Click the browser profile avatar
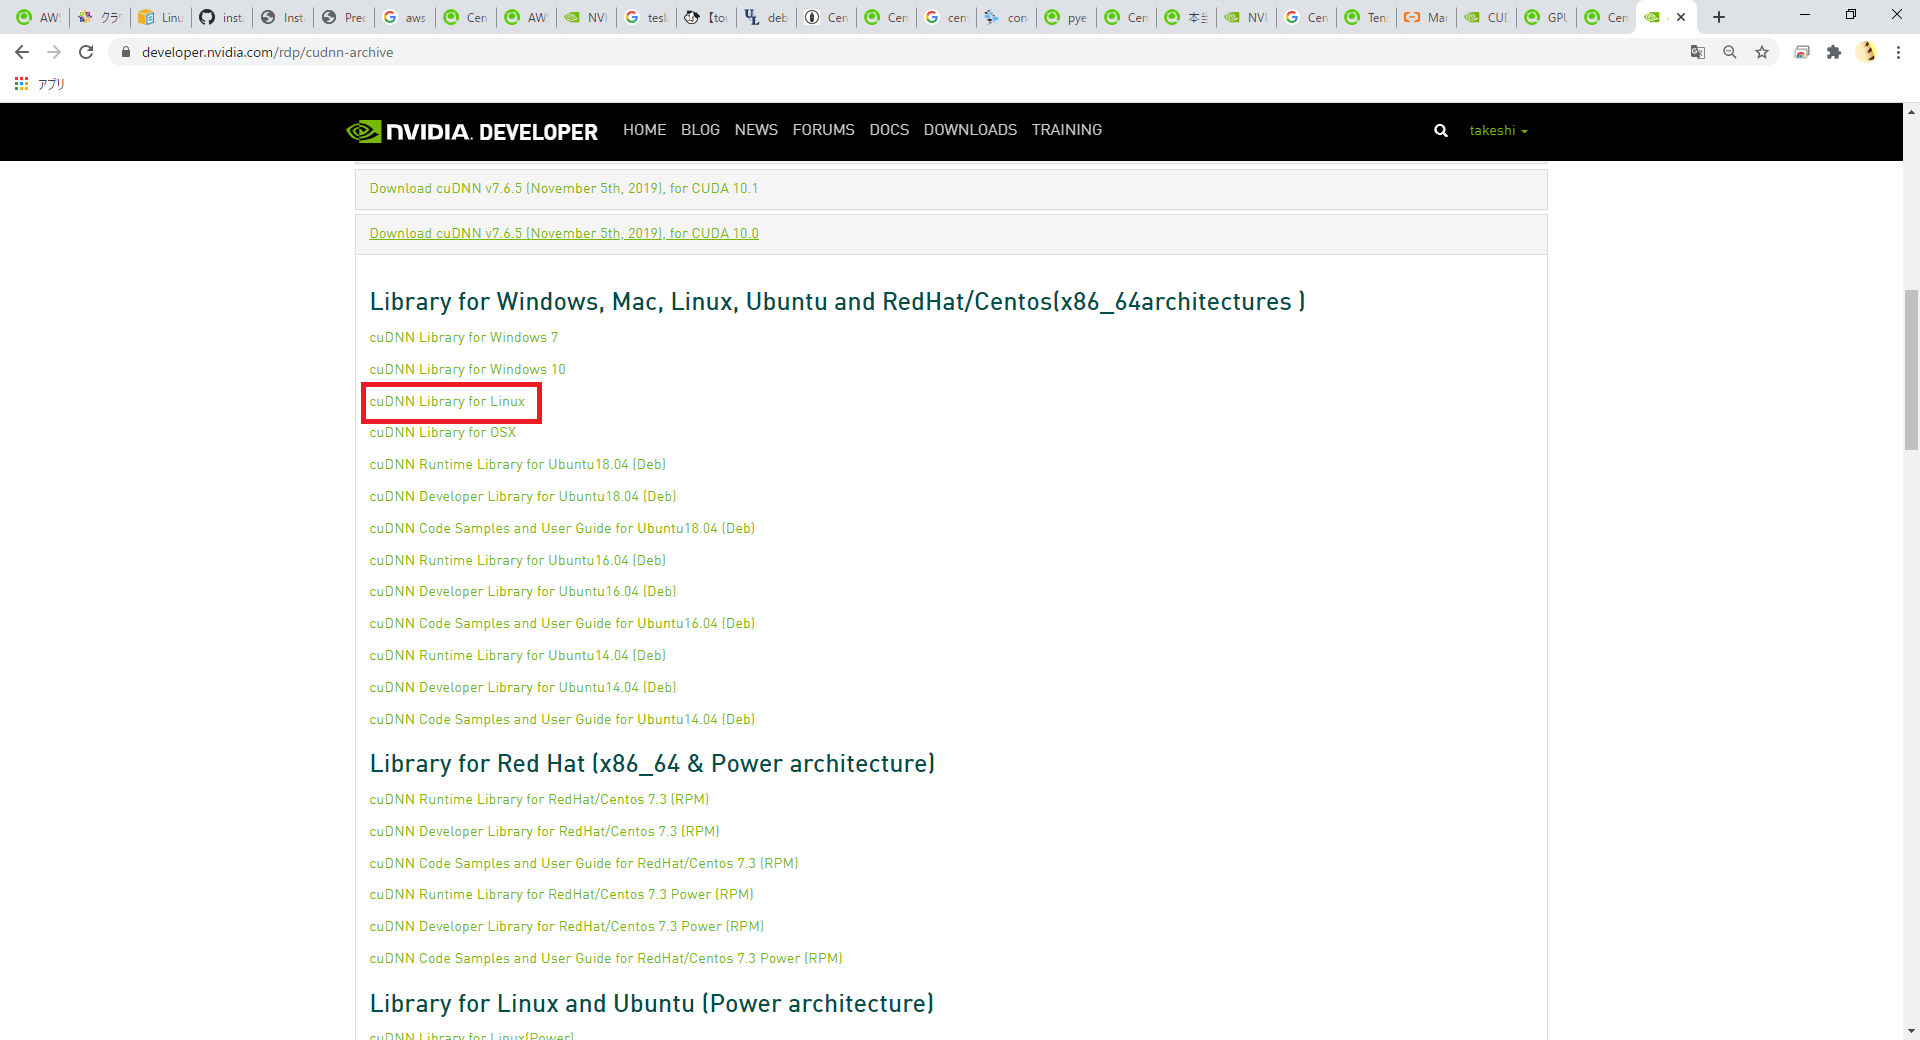Image resolution: width=1920 pixels, height=1040 pixels. point(1866,52)
